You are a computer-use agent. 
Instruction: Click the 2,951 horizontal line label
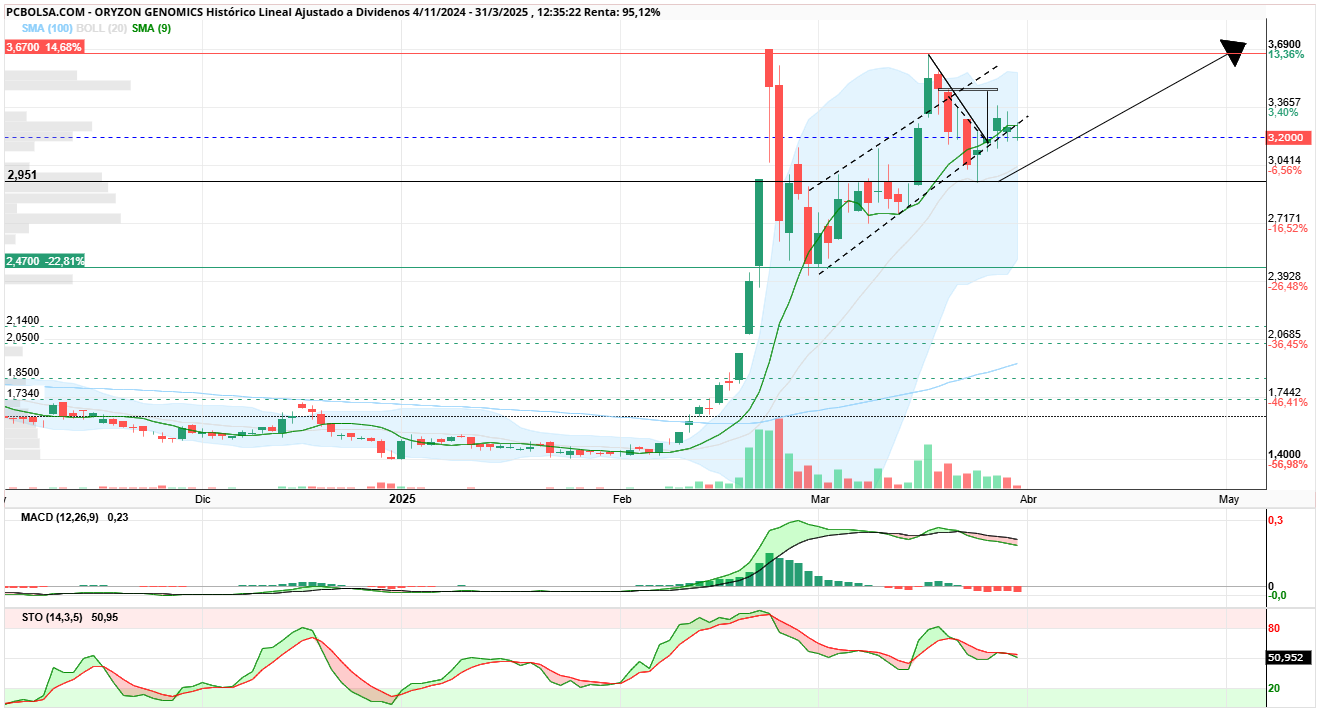pos(22,175)
